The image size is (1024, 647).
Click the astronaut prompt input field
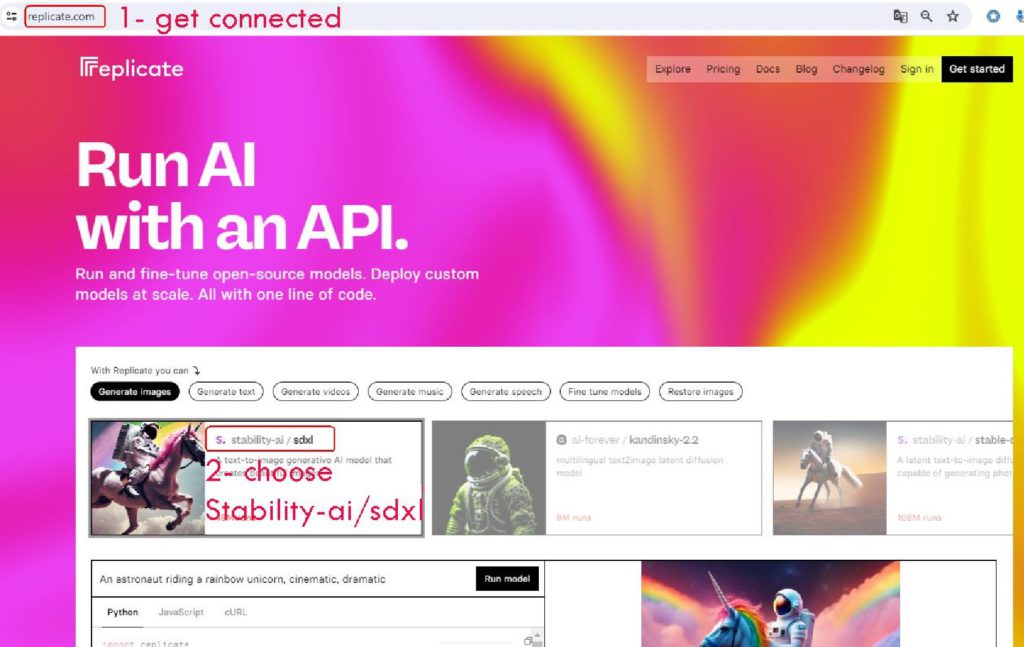[x=284, y=579]
